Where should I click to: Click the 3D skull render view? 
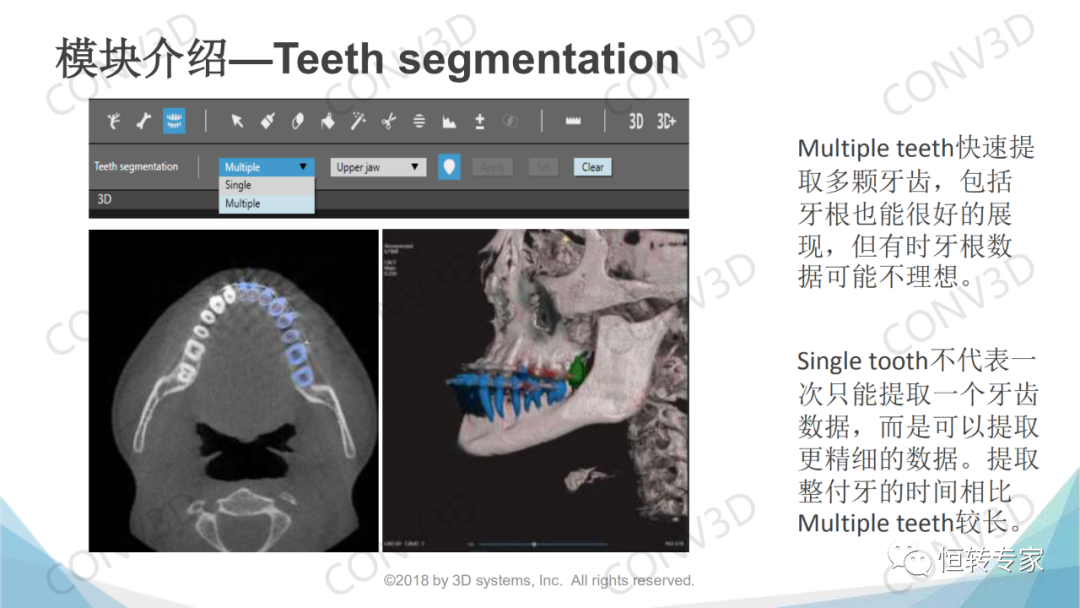[535, 390]
